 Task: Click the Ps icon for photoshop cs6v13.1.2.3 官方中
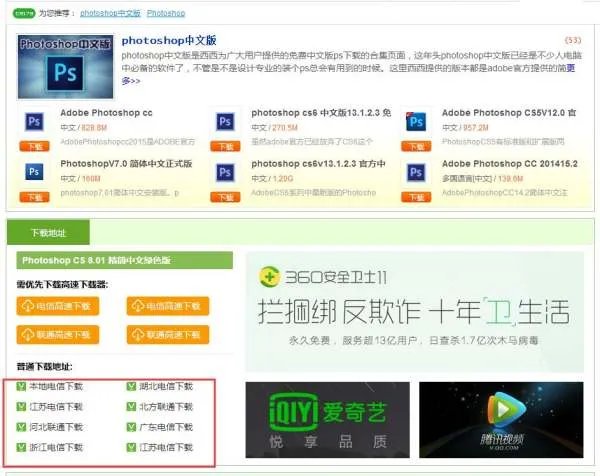pyautogui.click(x=225, y=173)
